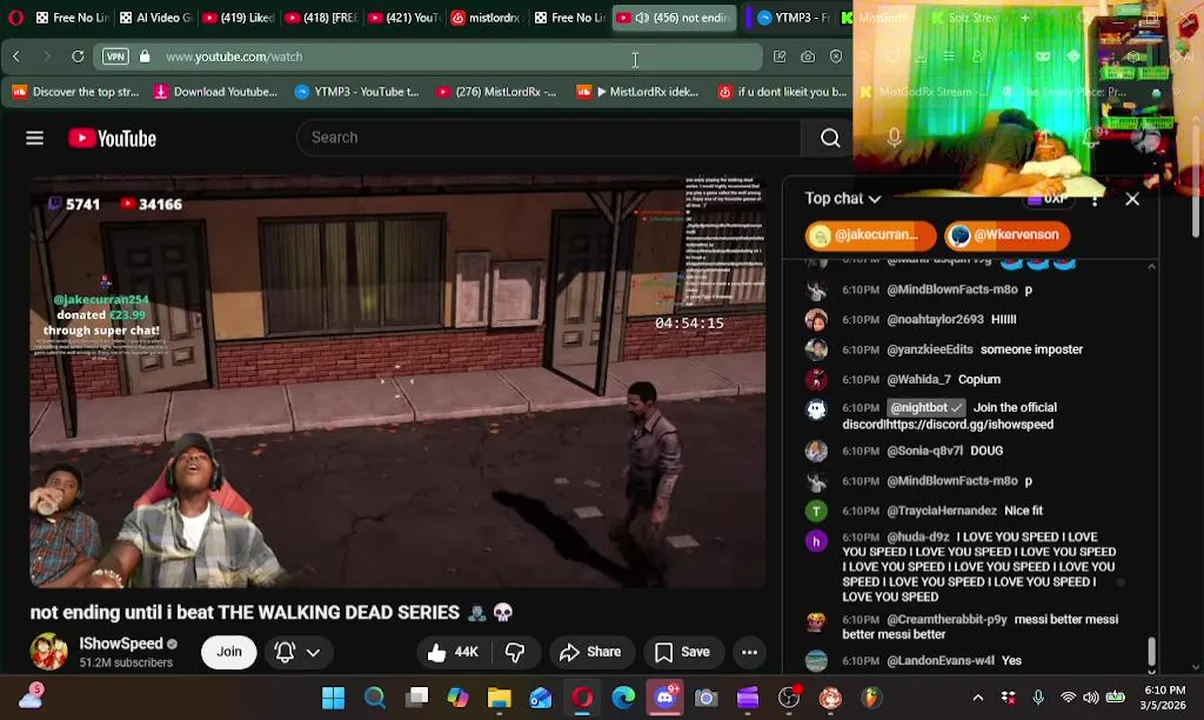Open the Windows Start menu
The height and width of the screenshot is (720, 1204).
pos(333,698)
